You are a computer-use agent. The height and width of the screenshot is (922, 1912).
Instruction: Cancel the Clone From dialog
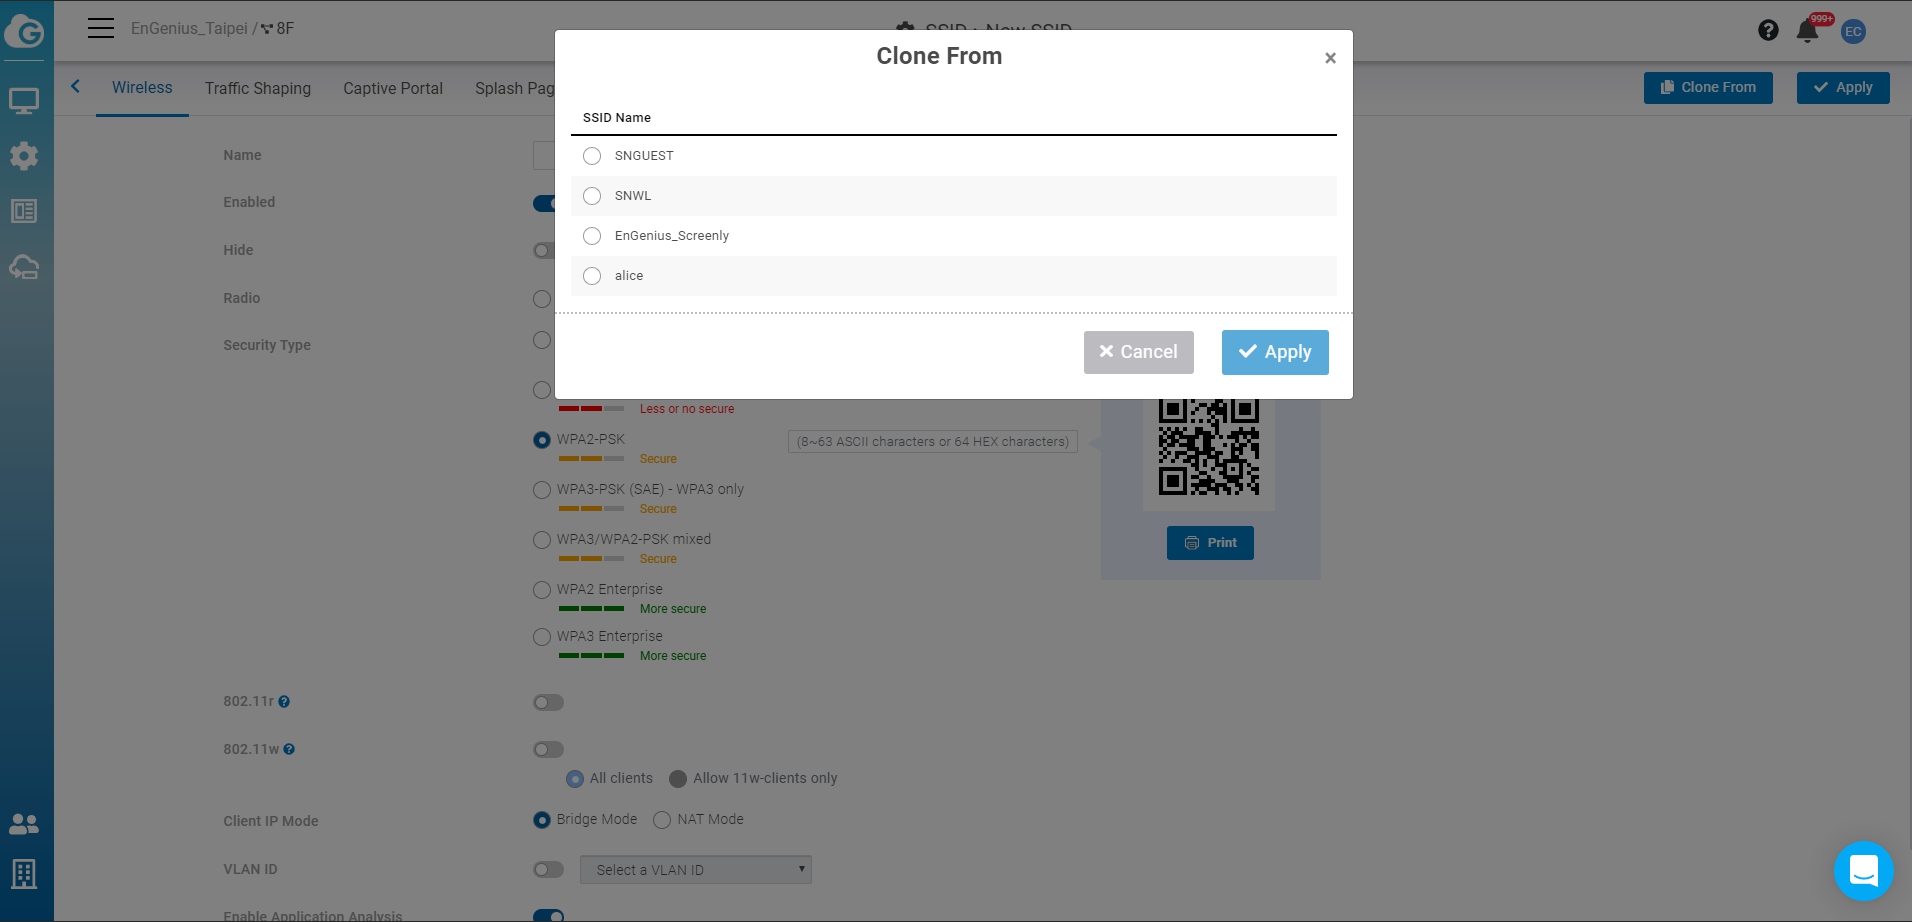1138,352
